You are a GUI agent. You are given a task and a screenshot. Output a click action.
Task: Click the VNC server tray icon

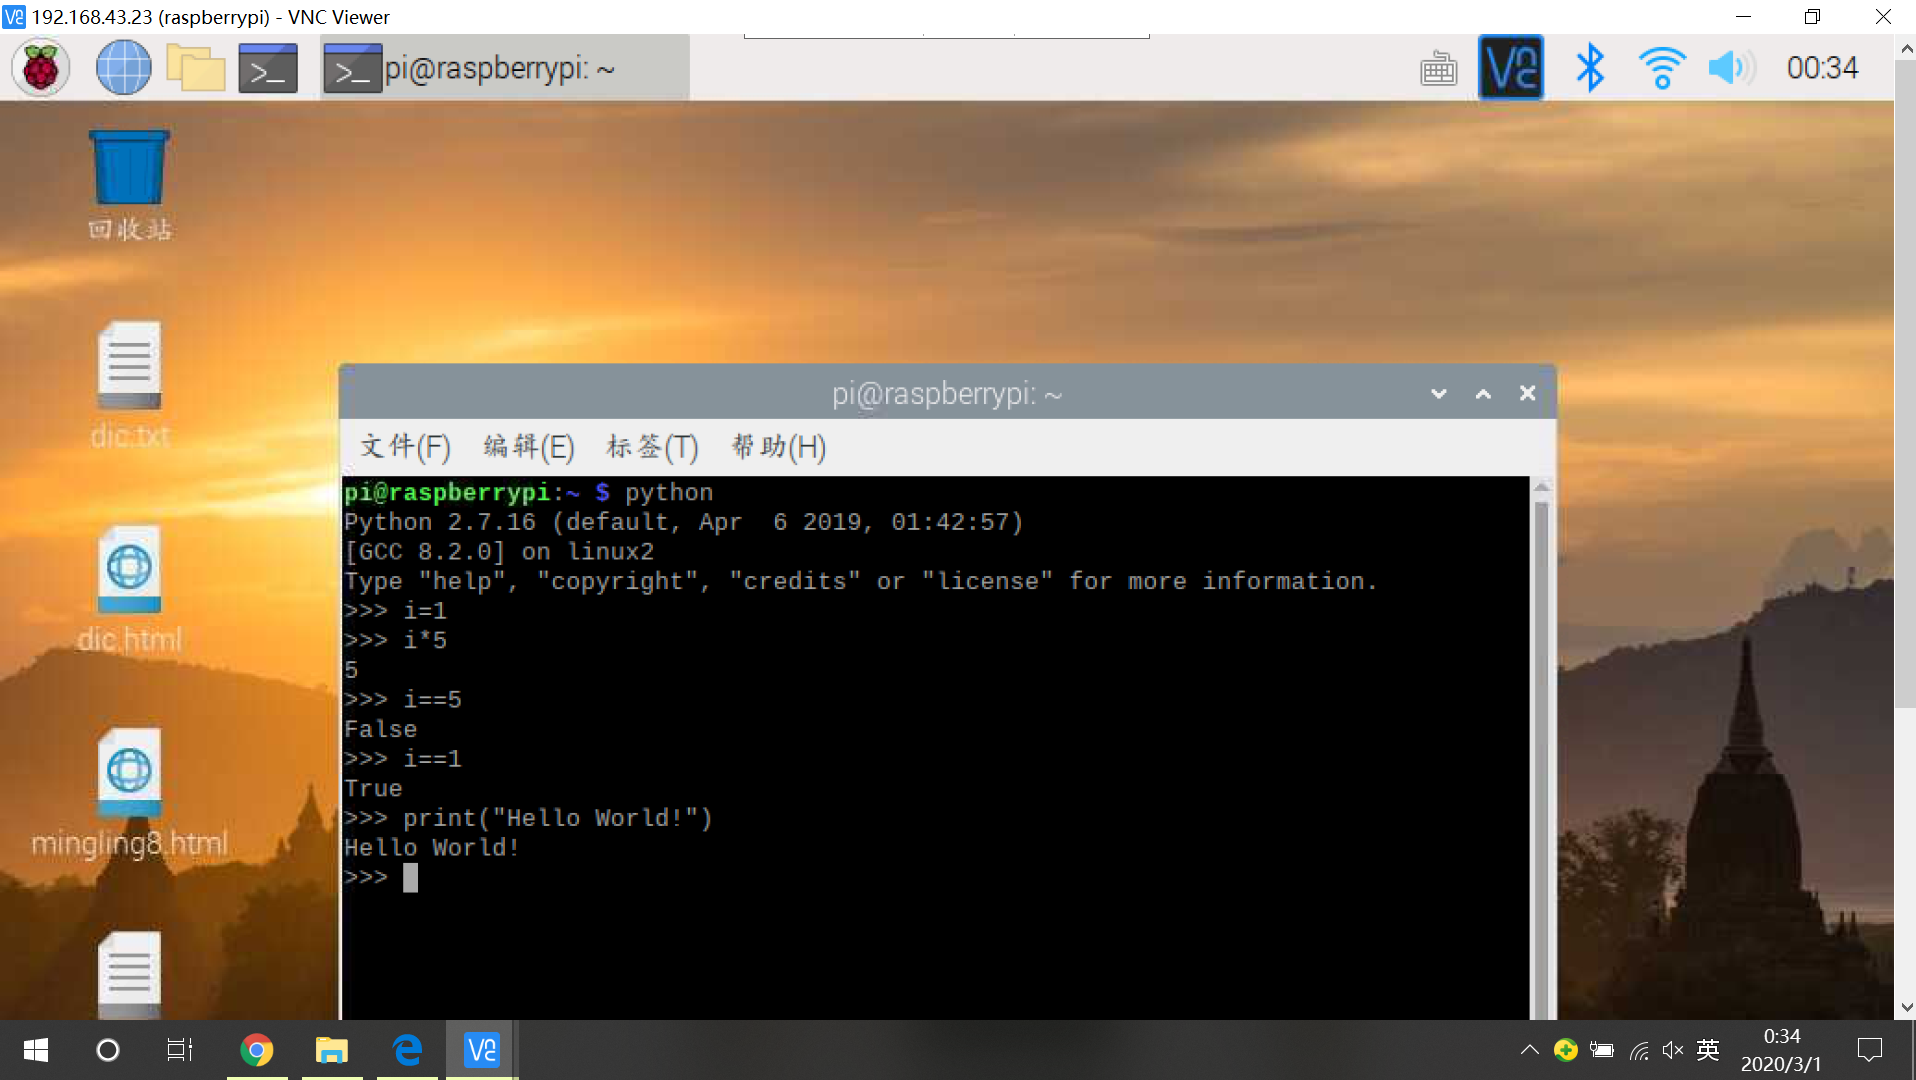(x=1510, y=68)
